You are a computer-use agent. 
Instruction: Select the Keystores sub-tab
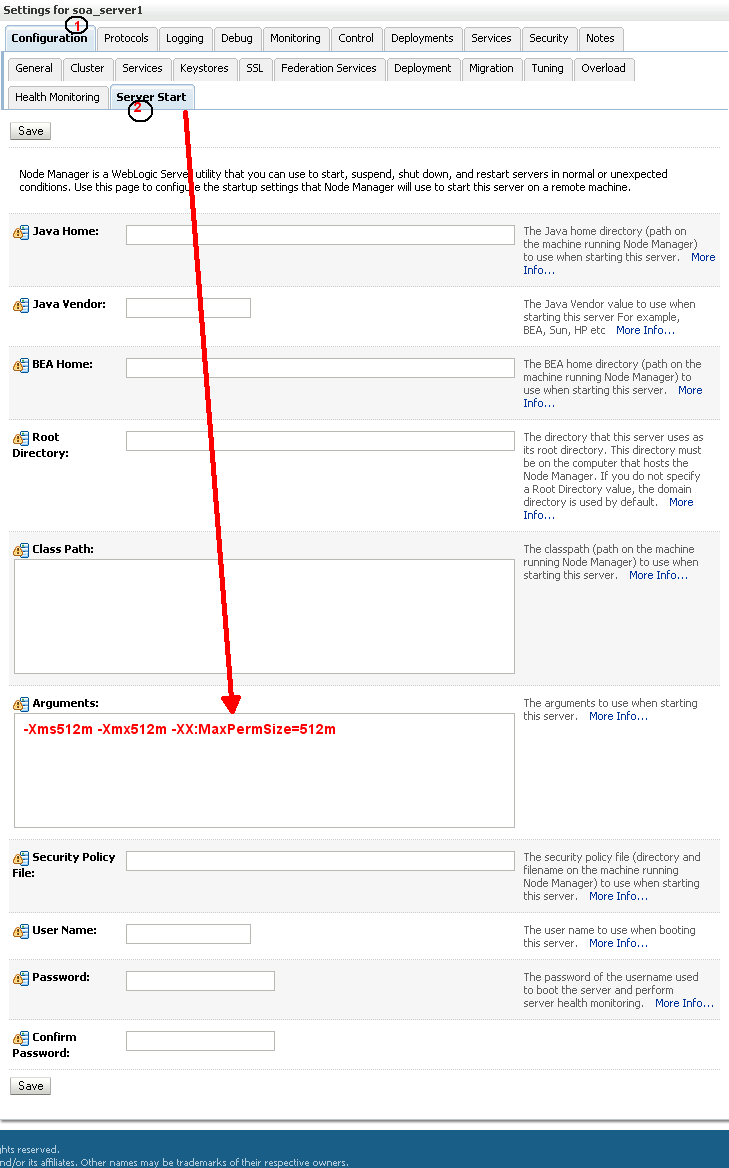204,68
